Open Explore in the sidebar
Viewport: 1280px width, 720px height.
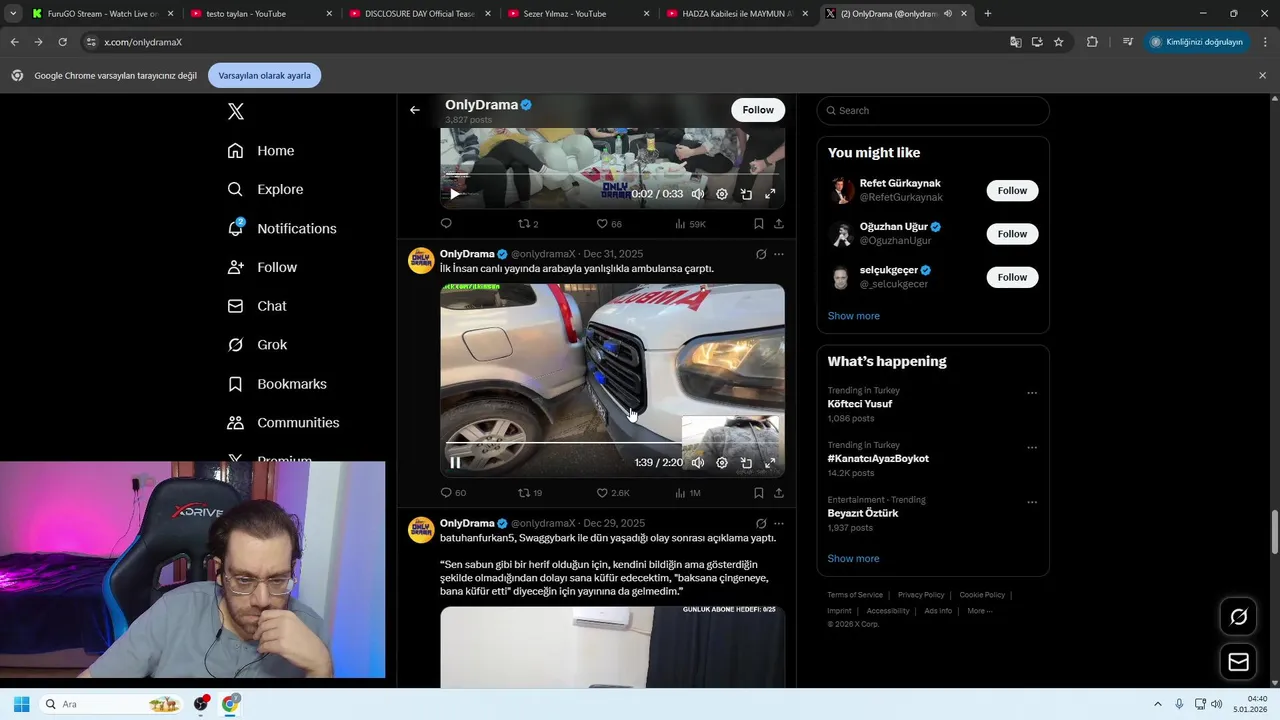(265, 189)
